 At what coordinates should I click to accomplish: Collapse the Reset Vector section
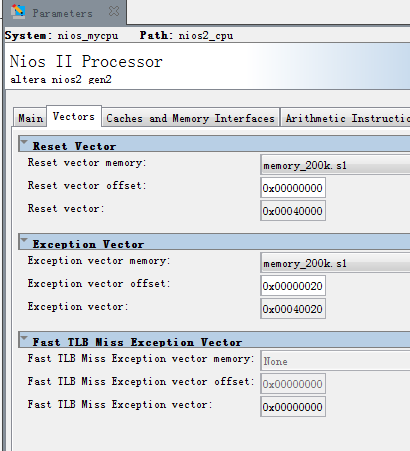(x=24, y=142)
